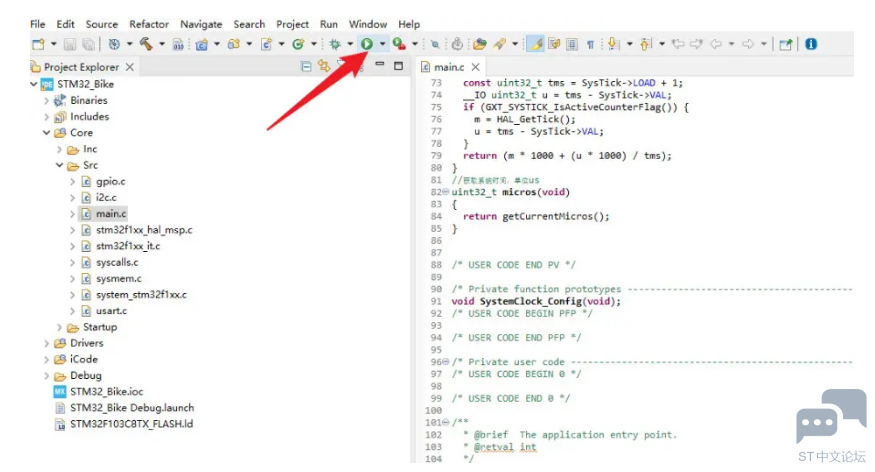Click the Save All icon
The width and height of the screenshot is (875, 472).
tap(88, 44)
